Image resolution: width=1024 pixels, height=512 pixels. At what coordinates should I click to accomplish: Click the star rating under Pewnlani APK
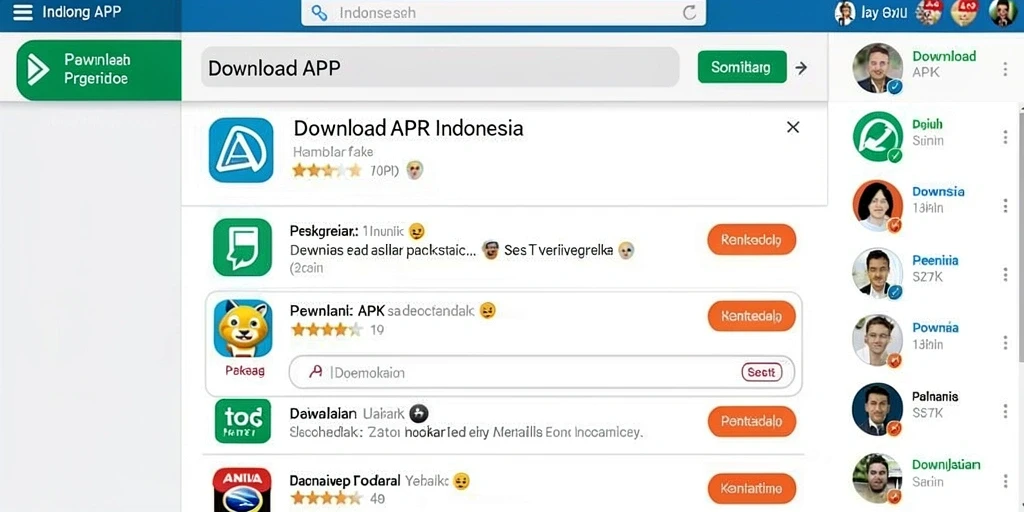coord(327,330)
